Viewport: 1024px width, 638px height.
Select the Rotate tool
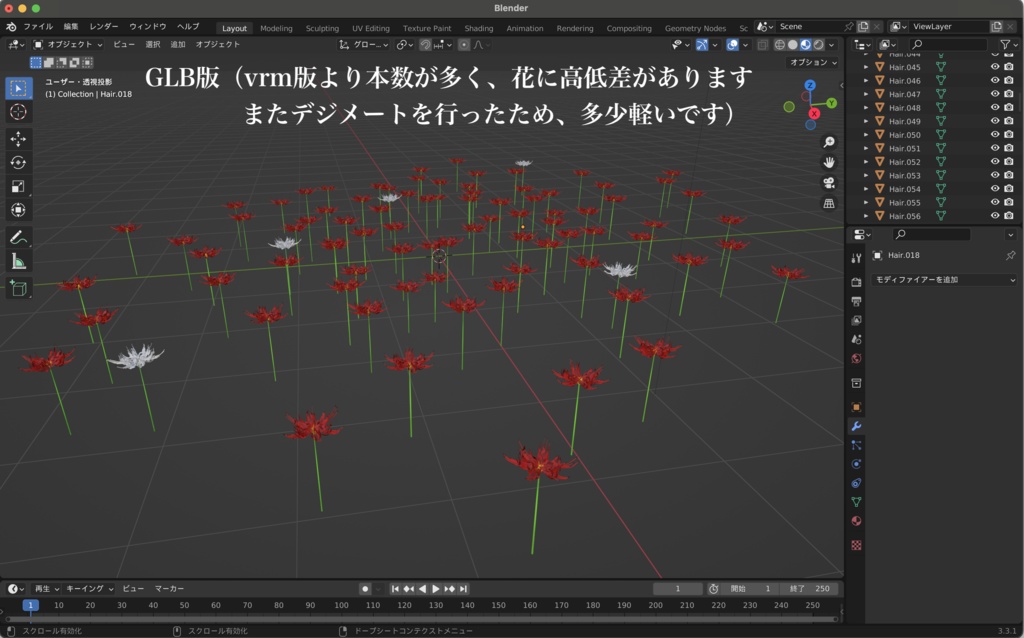pyautogui.click(x=18, y=163)
